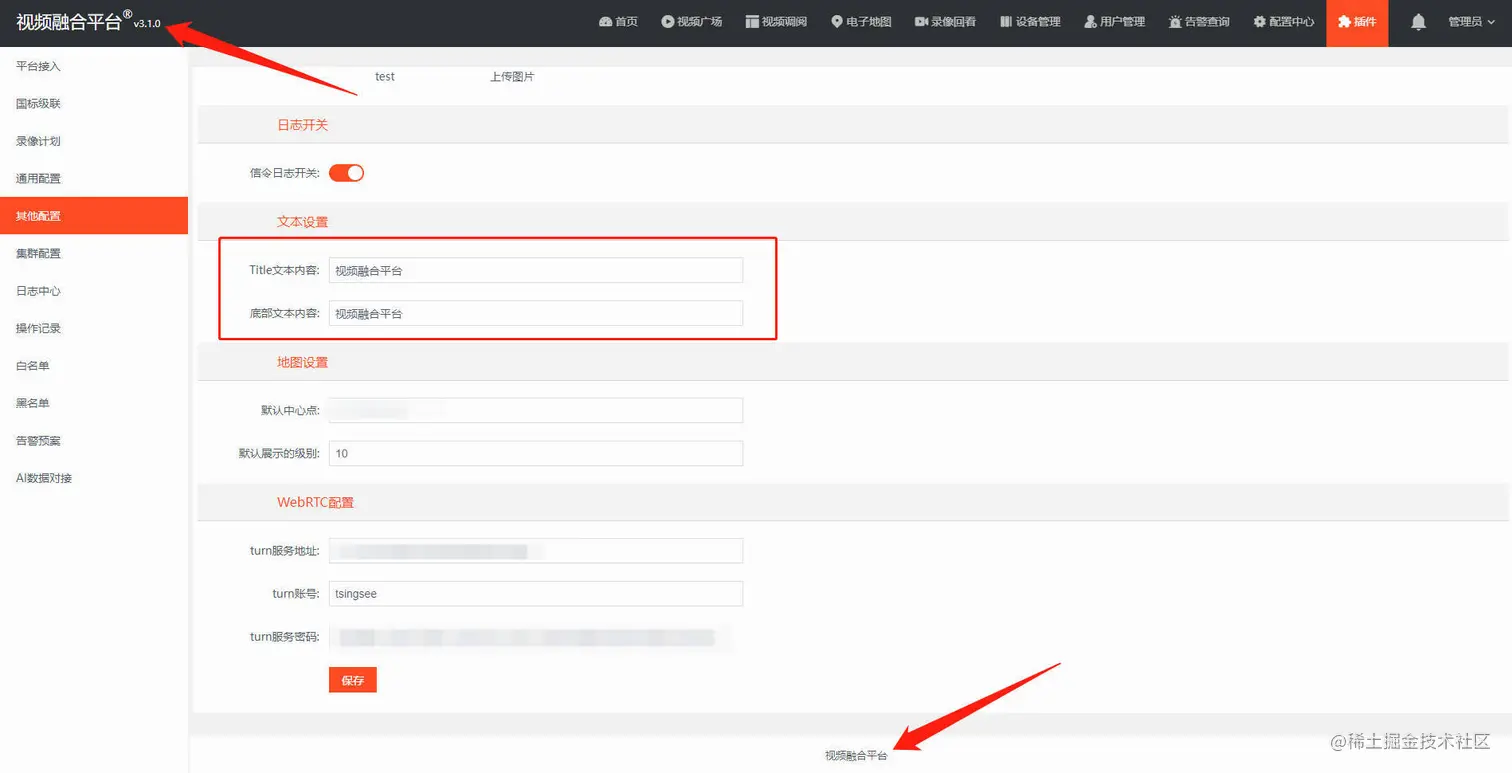Toggle the 信令日志开关 switch
The width and height of the screenshot is (1512, 773).
tap(346, 173)
